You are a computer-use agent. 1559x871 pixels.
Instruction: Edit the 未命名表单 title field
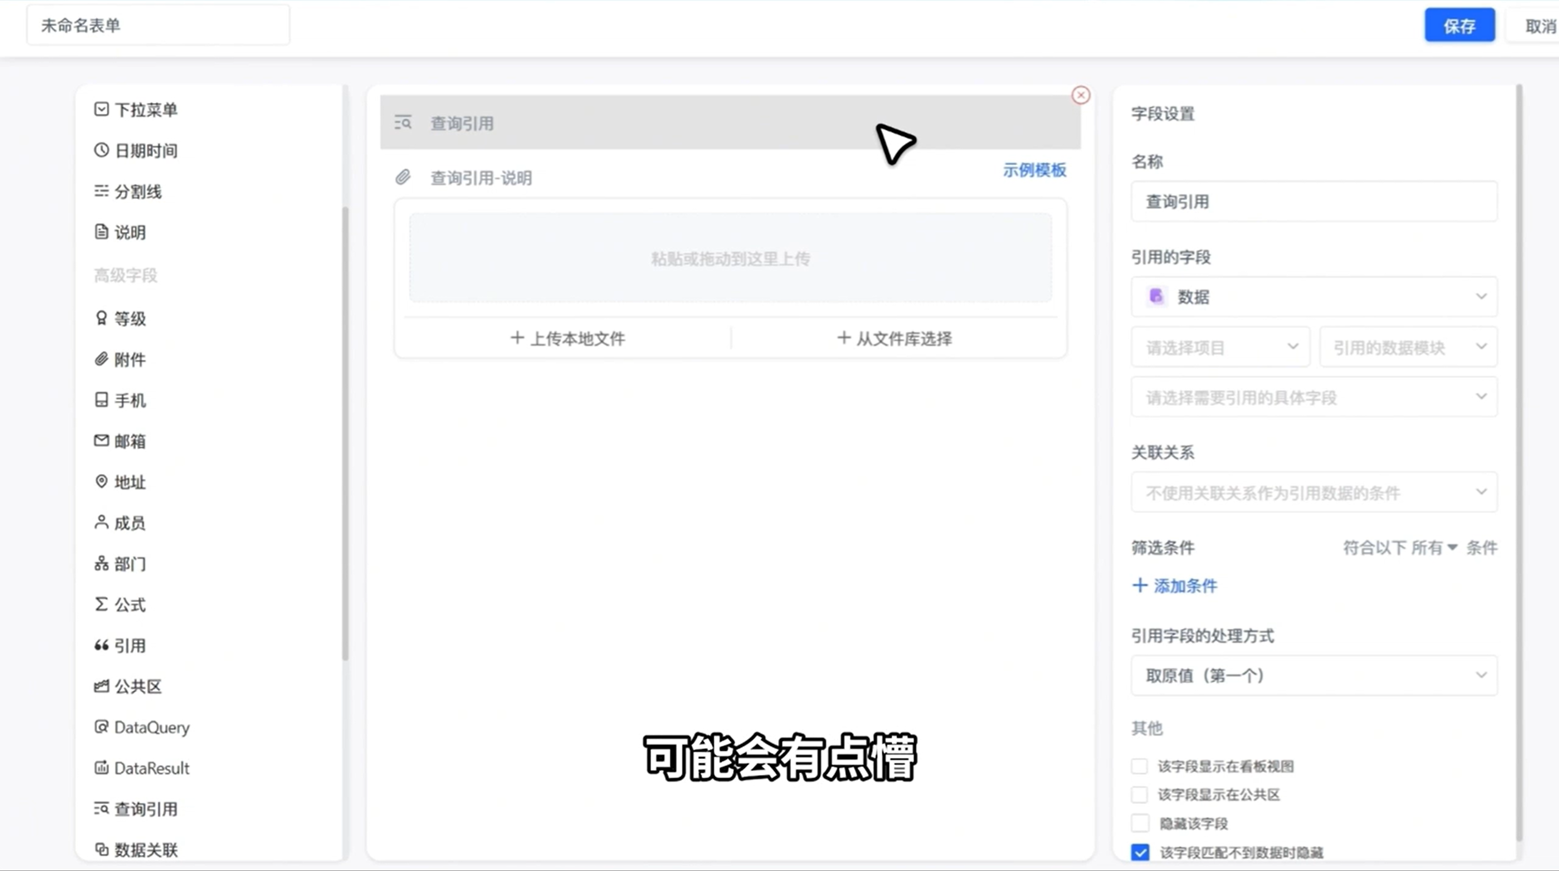click(158, 26)
